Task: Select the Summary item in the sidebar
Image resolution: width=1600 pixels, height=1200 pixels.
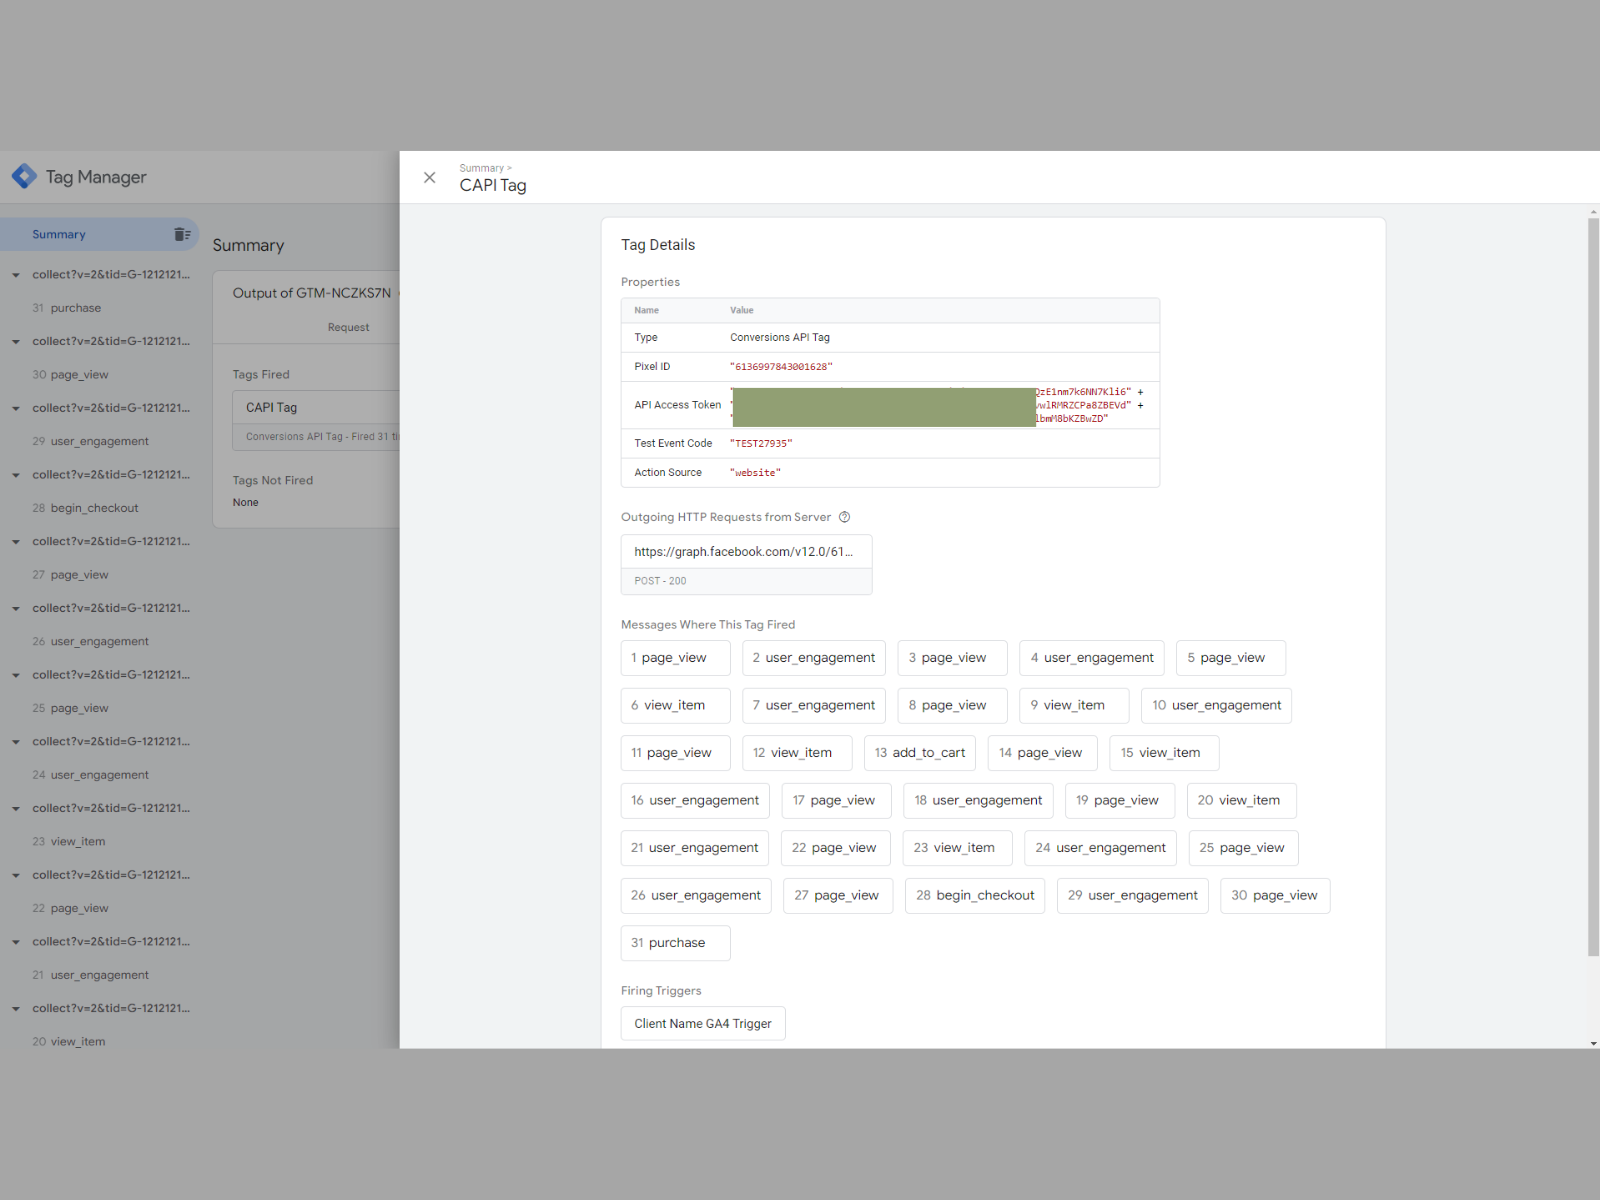Action: click(x=59, y=234)
